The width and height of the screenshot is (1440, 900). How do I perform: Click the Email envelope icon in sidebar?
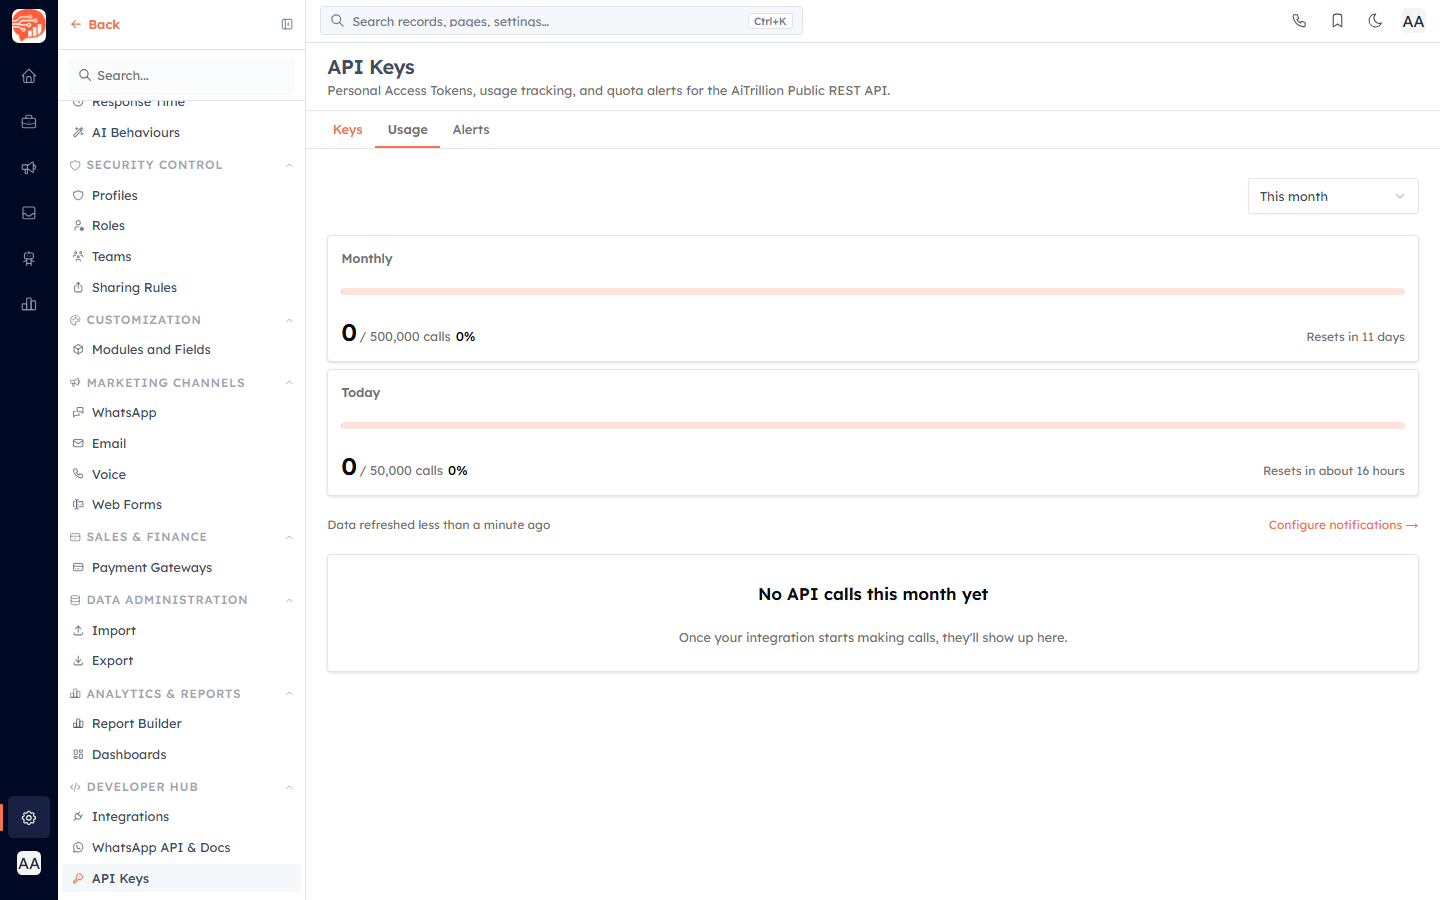(x=78, y=443)
